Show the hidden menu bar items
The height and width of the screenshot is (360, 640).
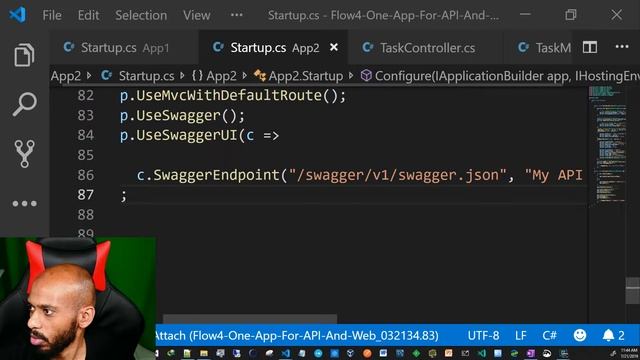236,15
